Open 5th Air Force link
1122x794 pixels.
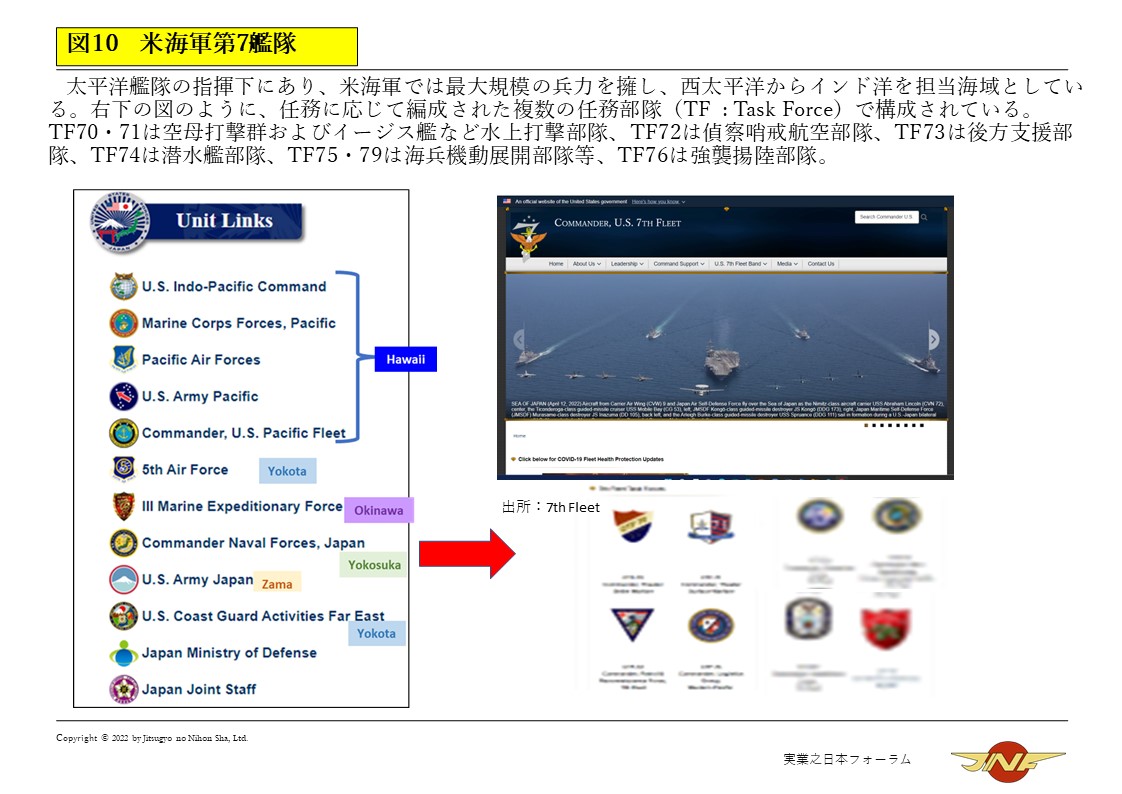(x=185, y=470)
